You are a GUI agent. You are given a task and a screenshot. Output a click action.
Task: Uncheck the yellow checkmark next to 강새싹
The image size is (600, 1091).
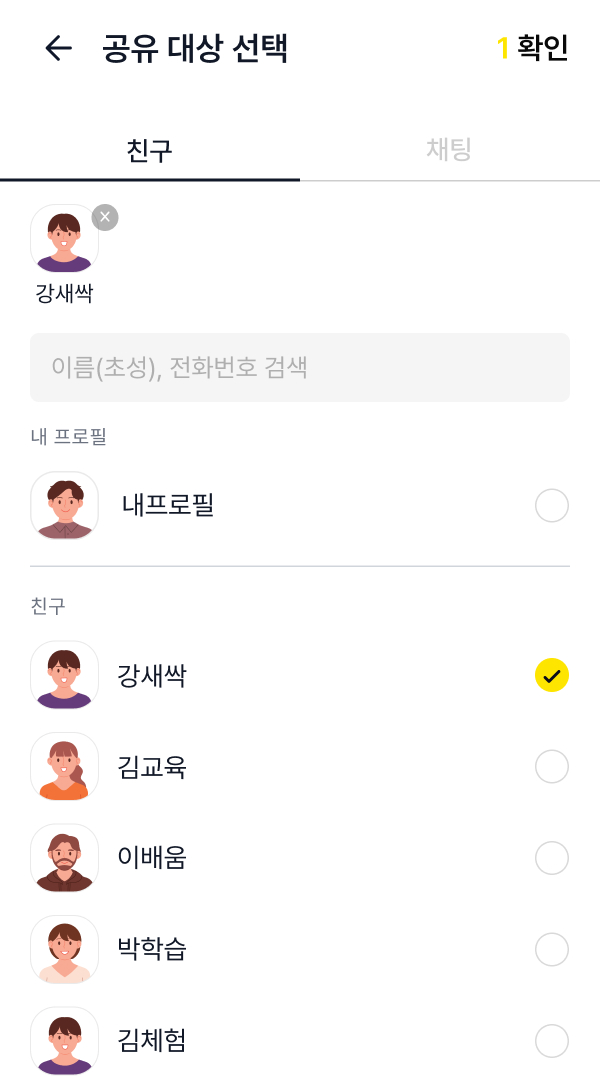click(552, 675)
